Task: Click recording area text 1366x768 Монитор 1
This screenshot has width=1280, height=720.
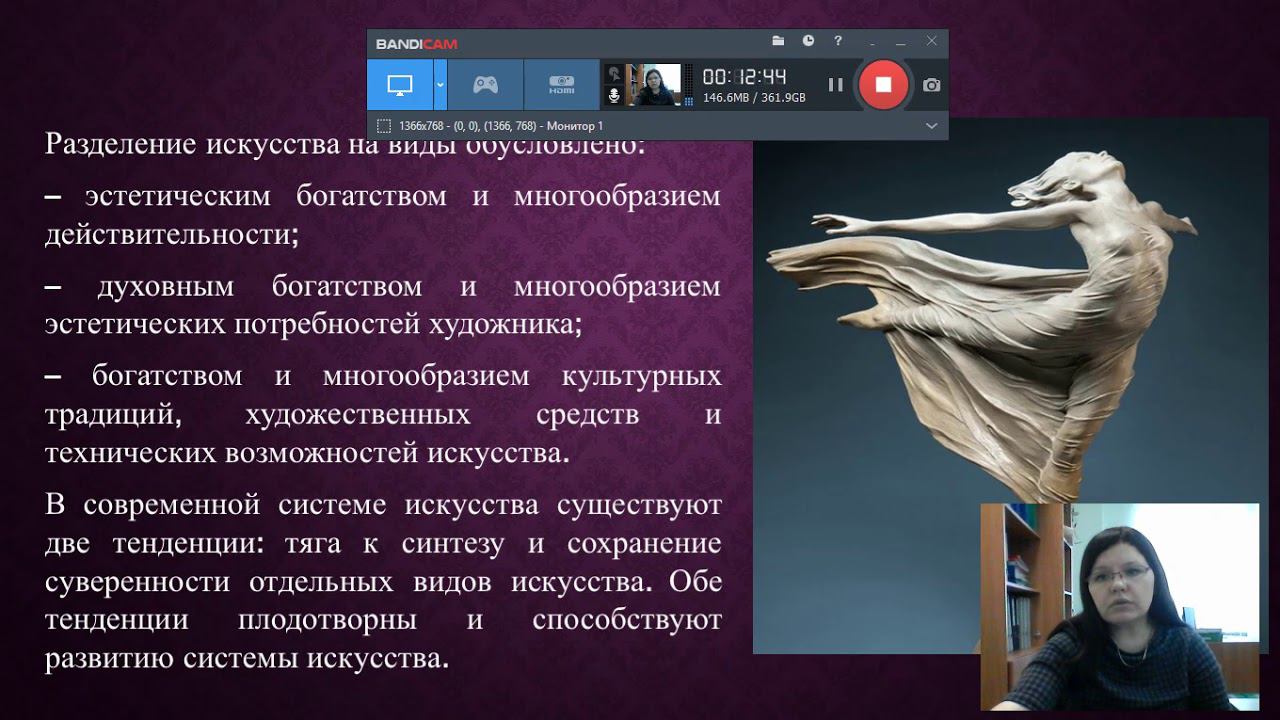Action: coord(500,126)
